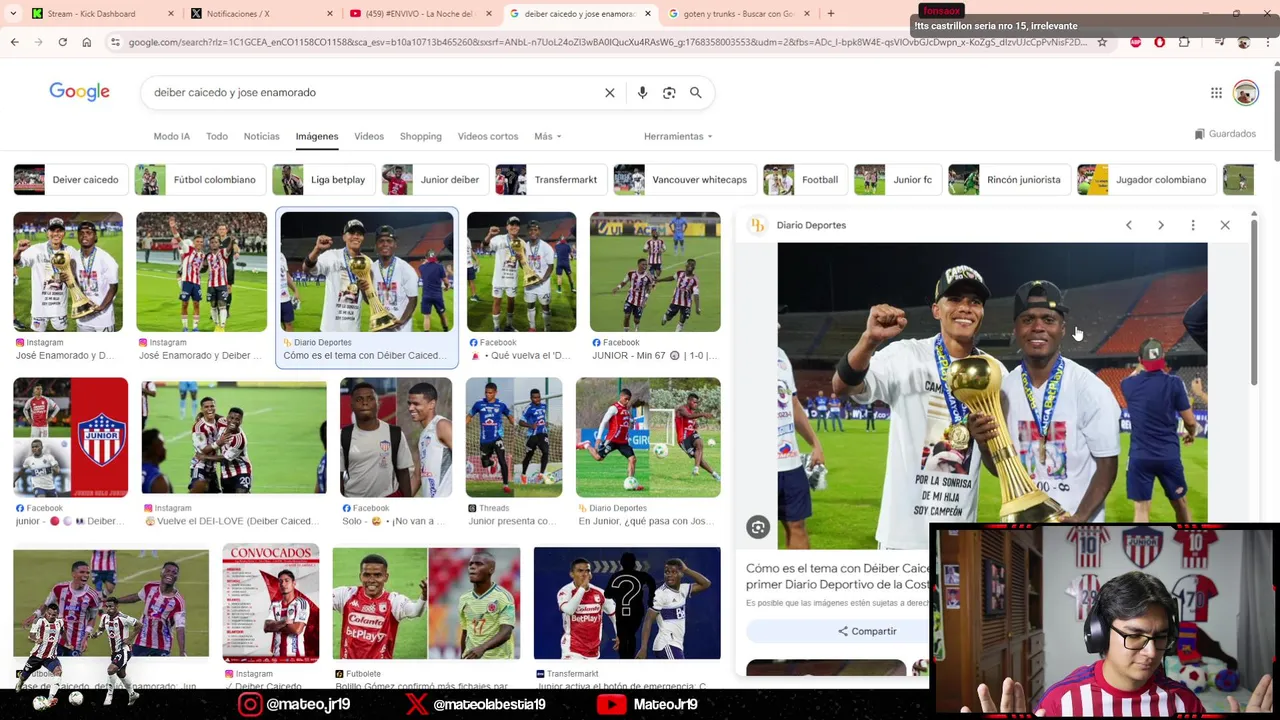Image resolution: width=1280 pixels, height=720 pixels.
Task: Open Vuelve el DEI-LOVE Instagram thumbnail
Action: 233,437
